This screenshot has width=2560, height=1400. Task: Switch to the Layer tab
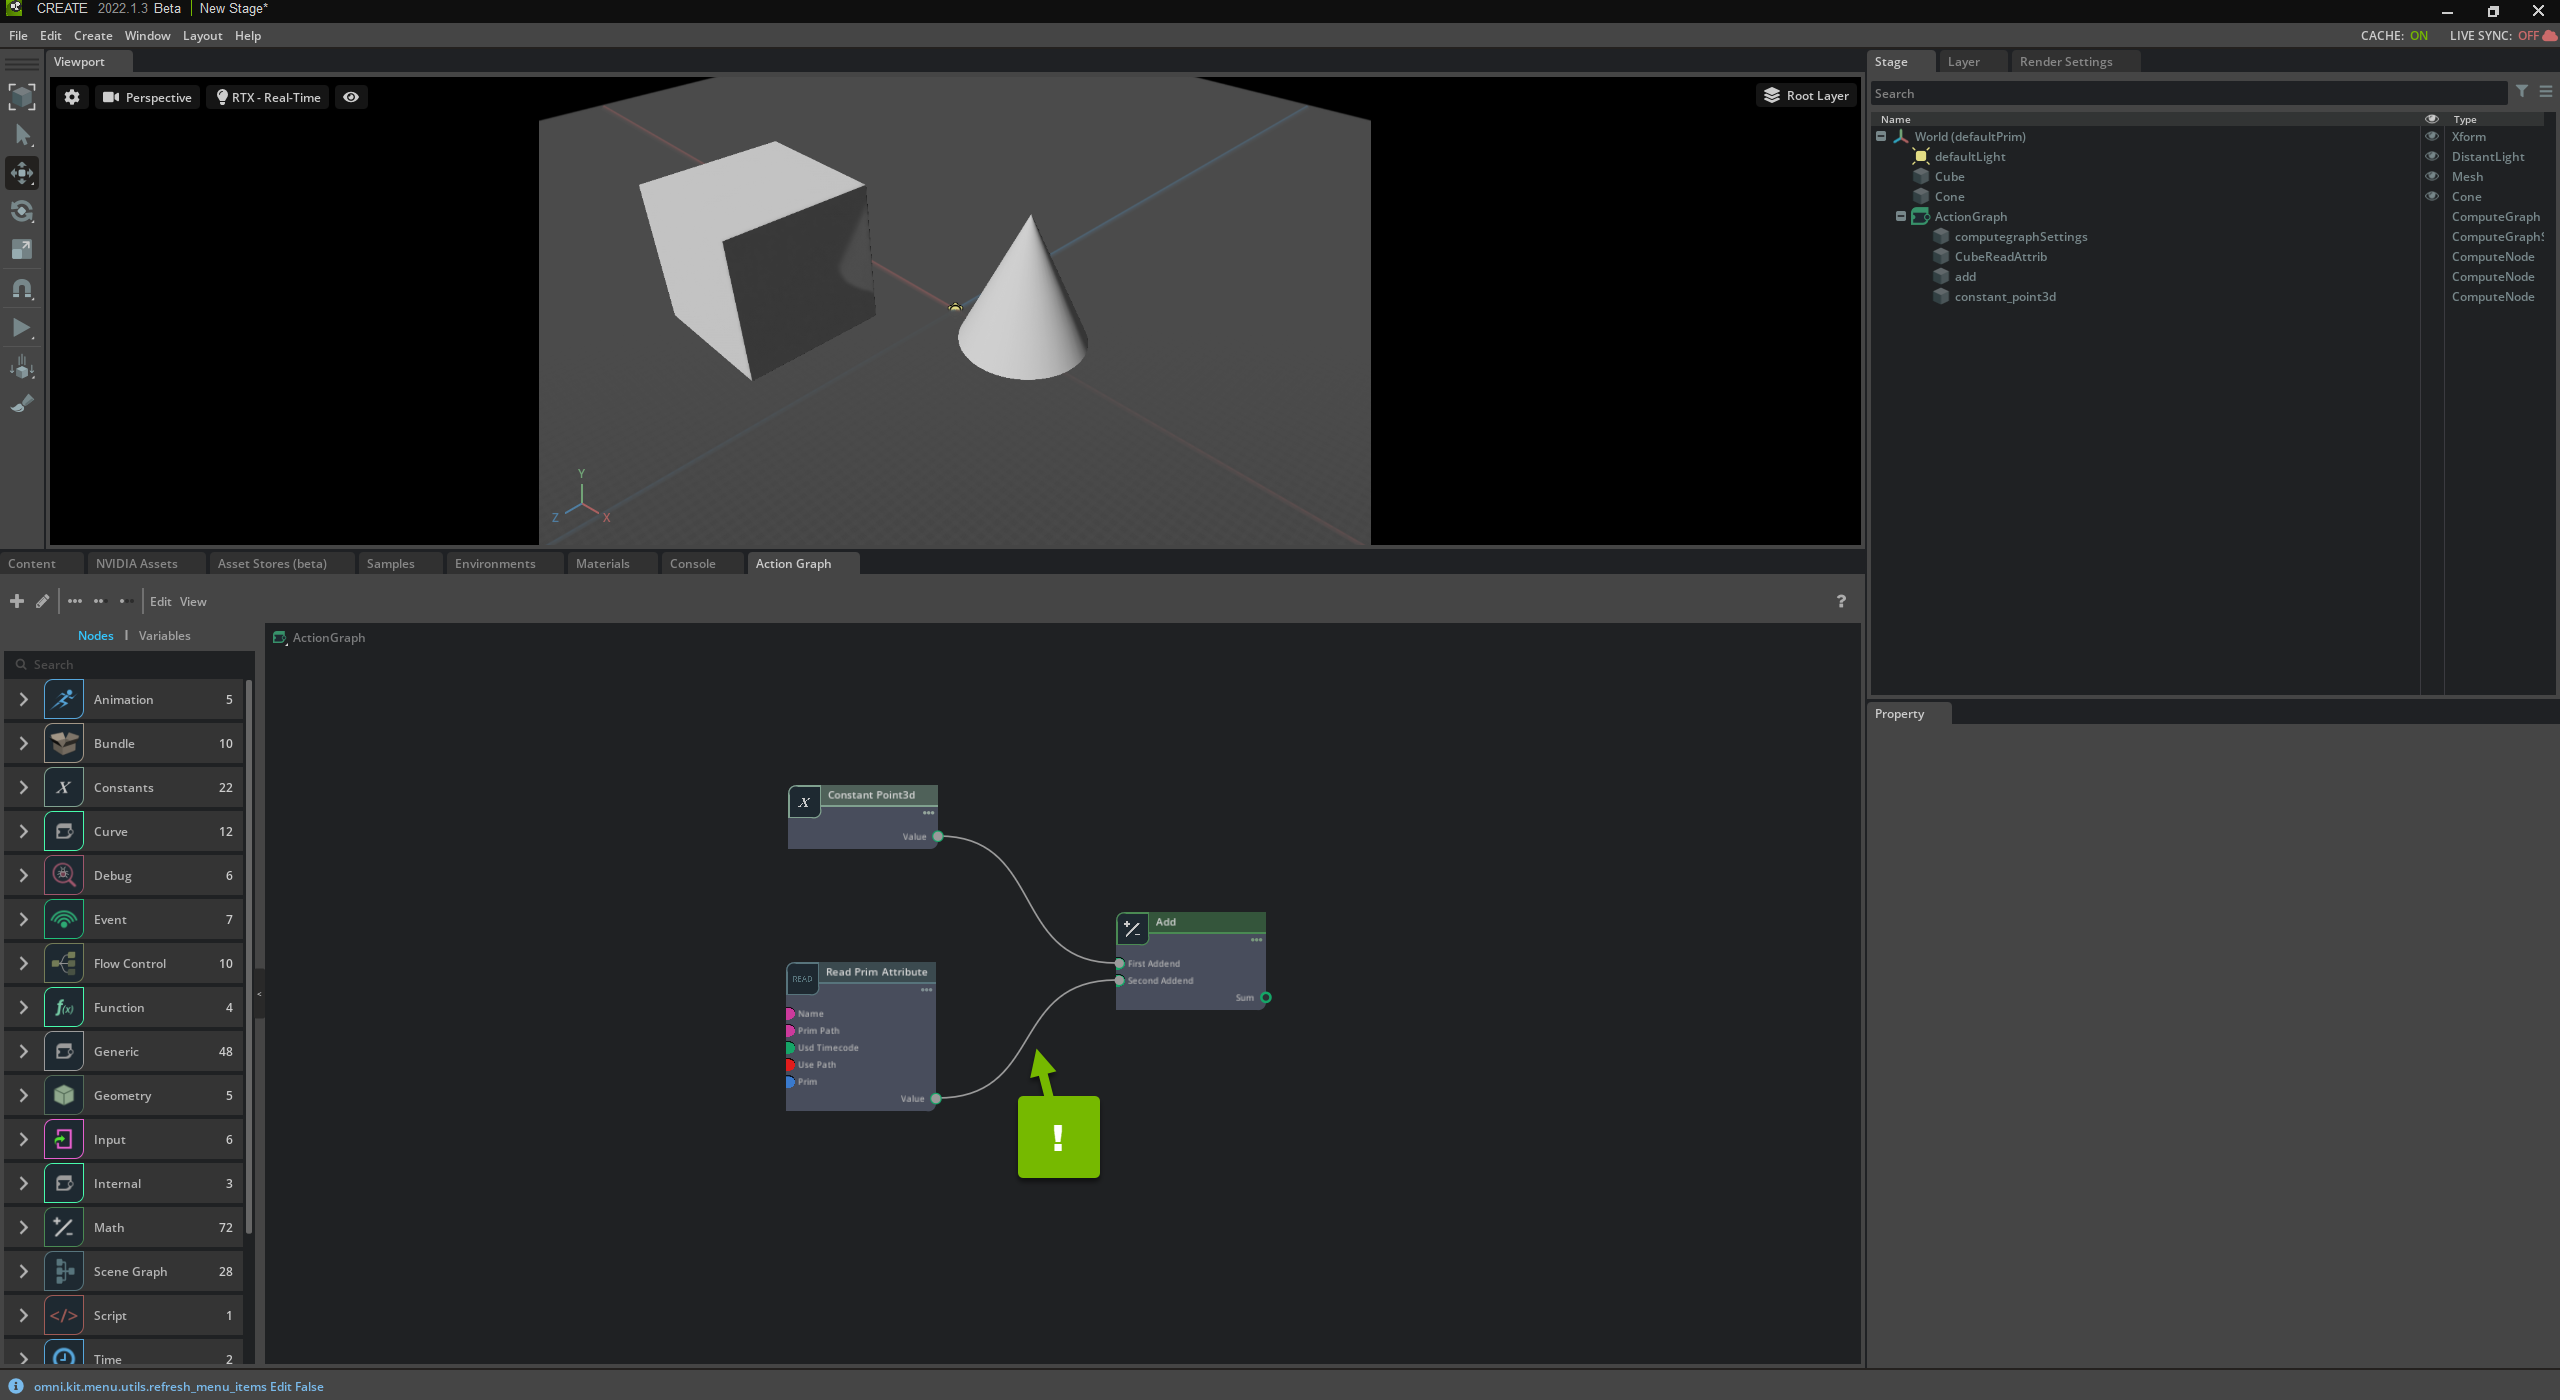click(x=1963, y=61)
